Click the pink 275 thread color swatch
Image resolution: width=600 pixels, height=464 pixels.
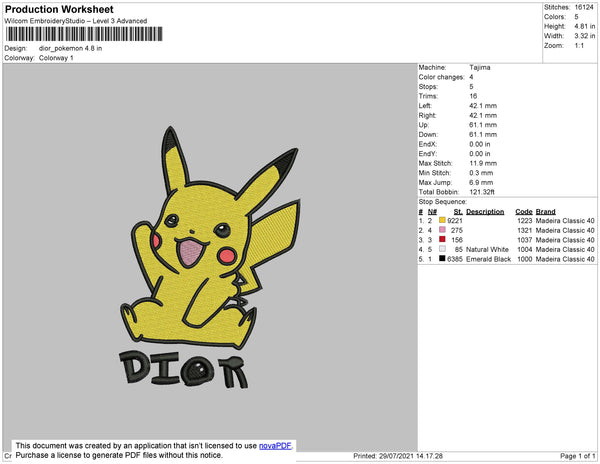442,230
